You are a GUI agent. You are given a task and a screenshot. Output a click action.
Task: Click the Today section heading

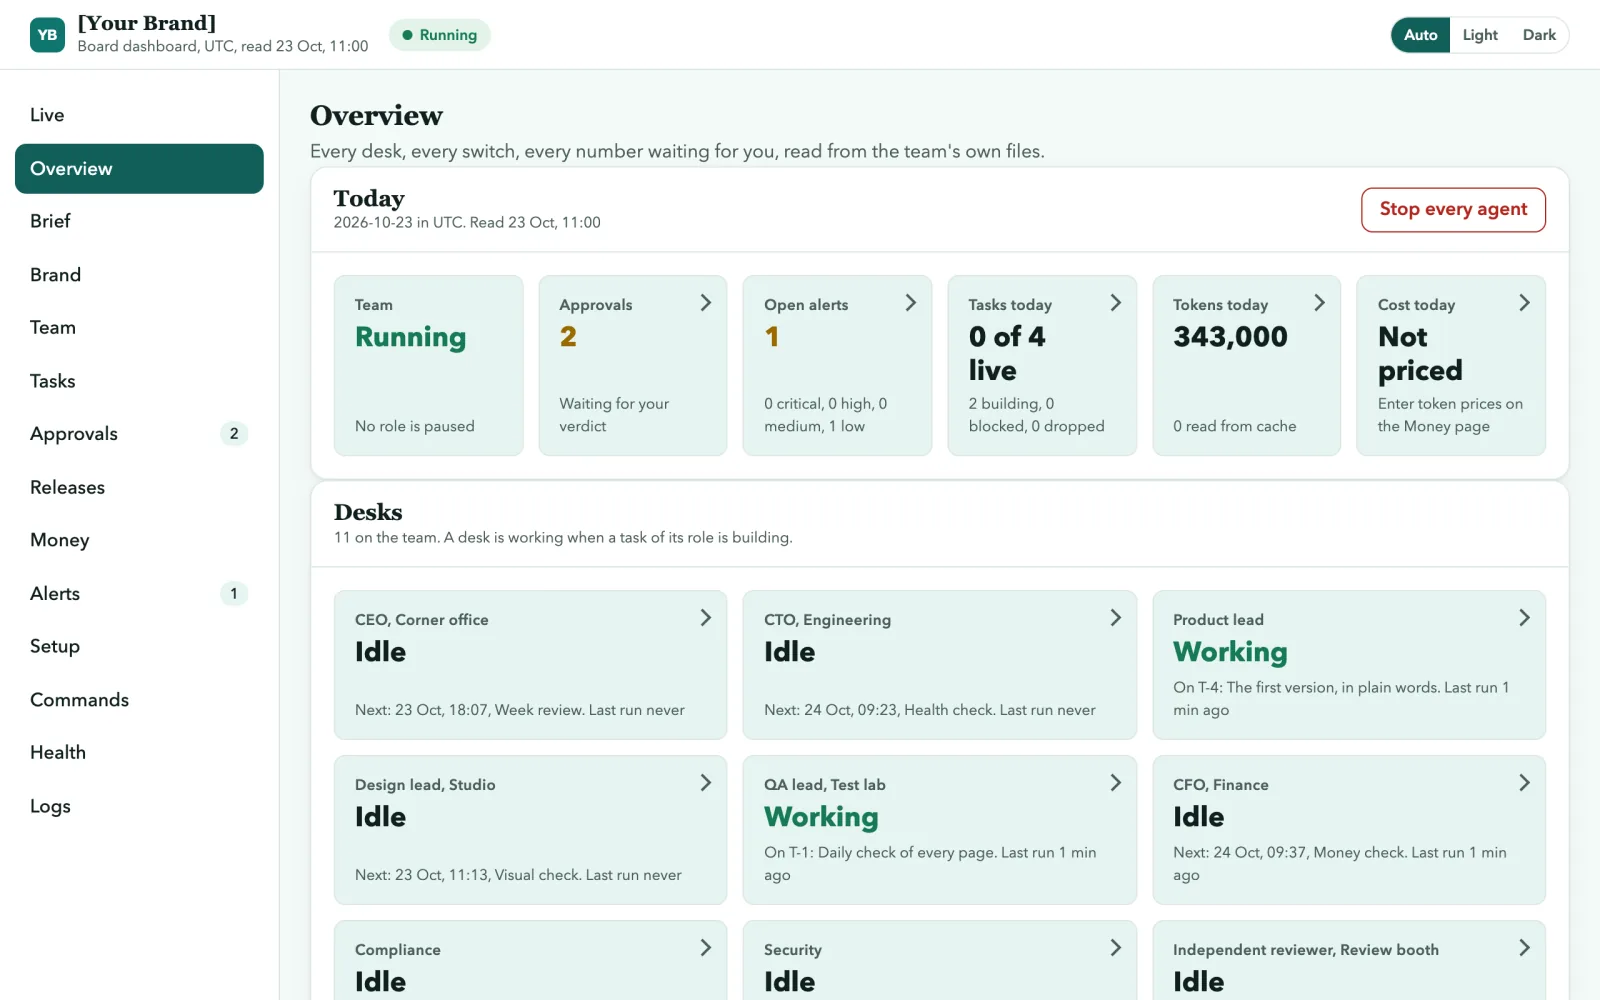[369, 198]
